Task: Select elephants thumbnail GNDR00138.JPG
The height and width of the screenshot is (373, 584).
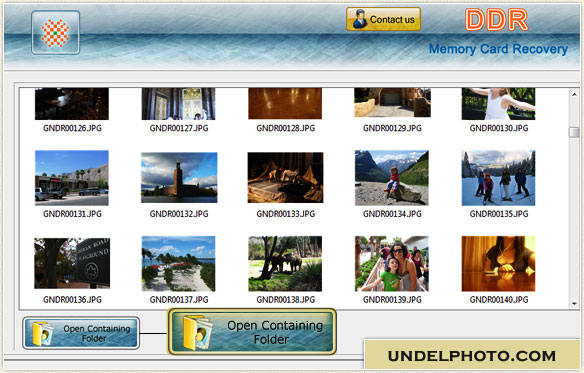Action: [x=285, y=263]
